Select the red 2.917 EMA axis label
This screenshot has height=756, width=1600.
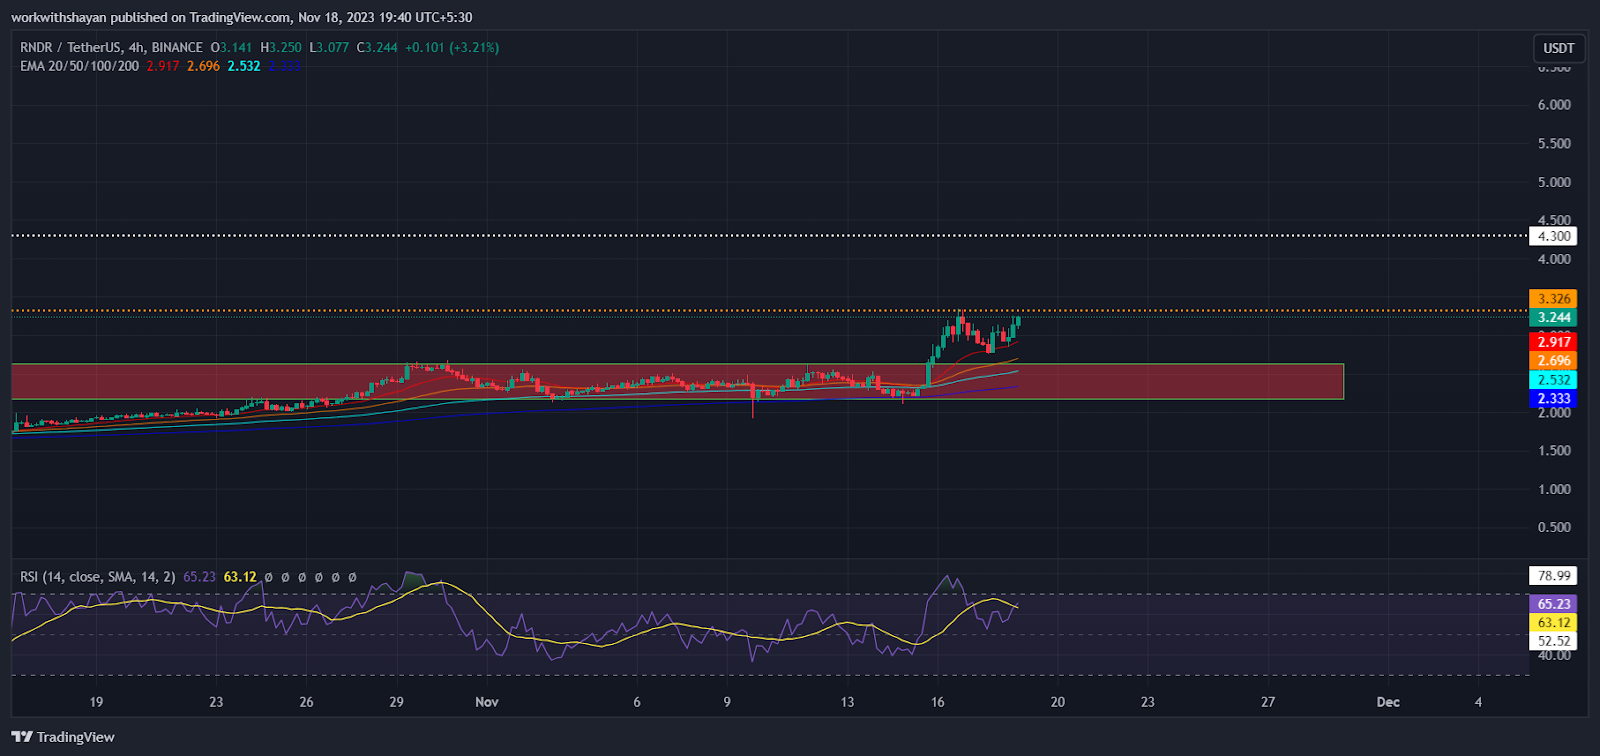[1553, 342]
